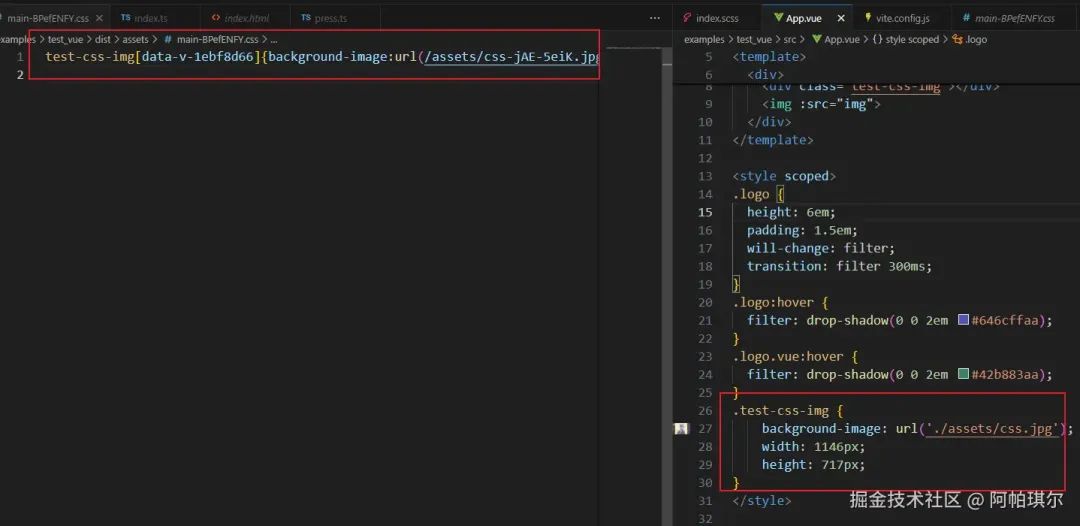Click 'background-image' property in left editor

[x=328, y=56]
